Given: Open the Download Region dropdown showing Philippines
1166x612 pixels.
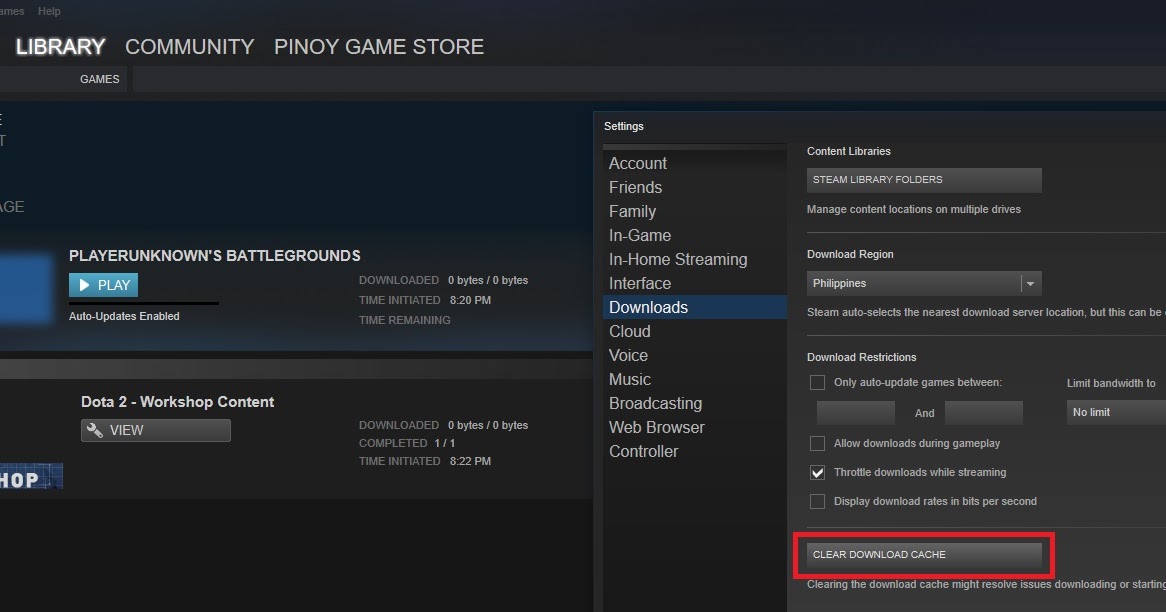Looking at the screenshot, I should click(924, 283).
